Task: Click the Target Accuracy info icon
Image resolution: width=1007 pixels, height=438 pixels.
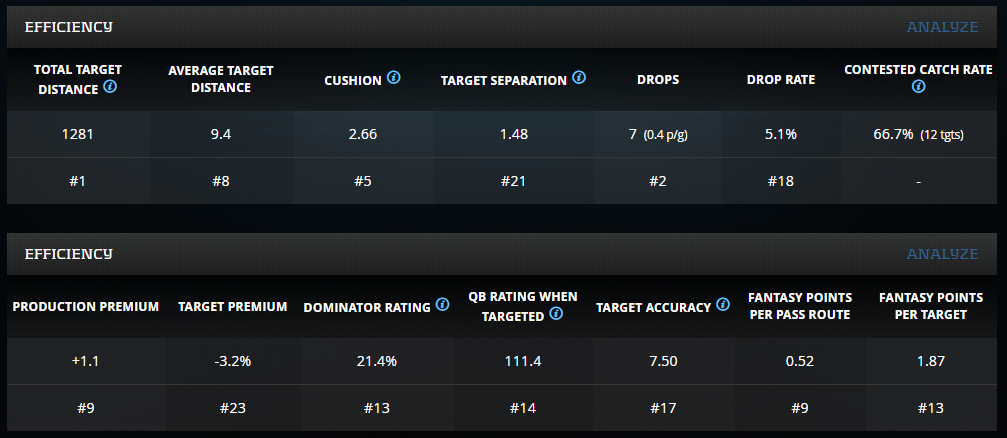Action: pos(722,306)
